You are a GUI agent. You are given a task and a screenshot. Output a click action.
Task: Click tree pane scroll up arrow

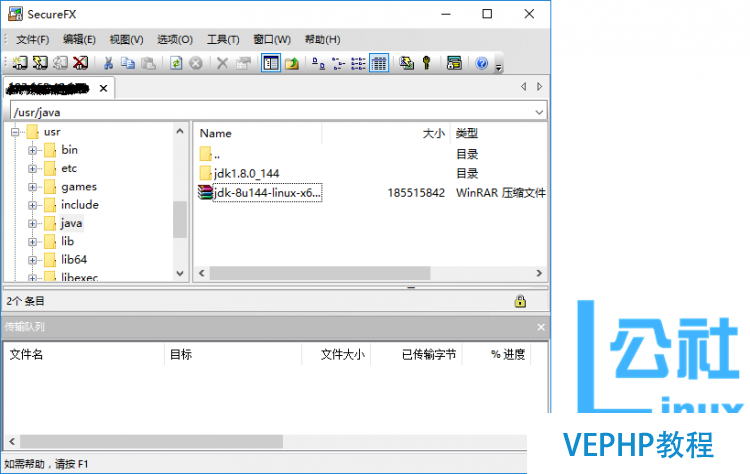pyautogui.click(x=180, y=131)
